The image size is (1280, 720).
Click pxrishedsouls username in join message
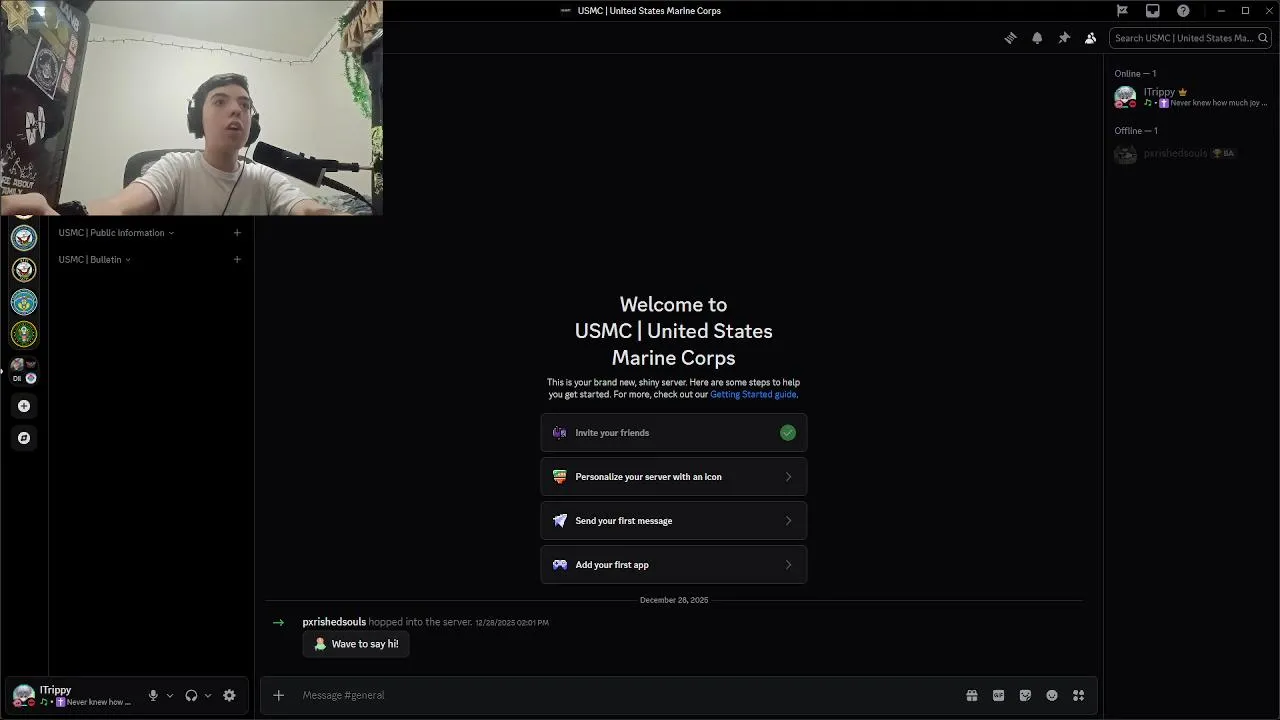pyautogui.click(x=334, y=622)
